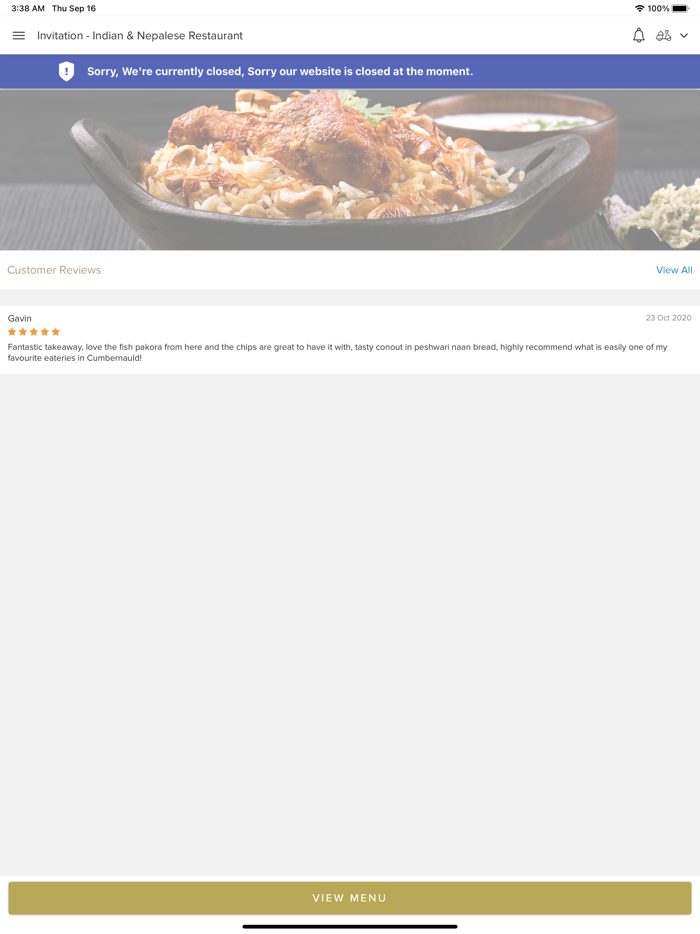
Task: Tap the shield warning icon in banner
Action: tap(66, 71)
